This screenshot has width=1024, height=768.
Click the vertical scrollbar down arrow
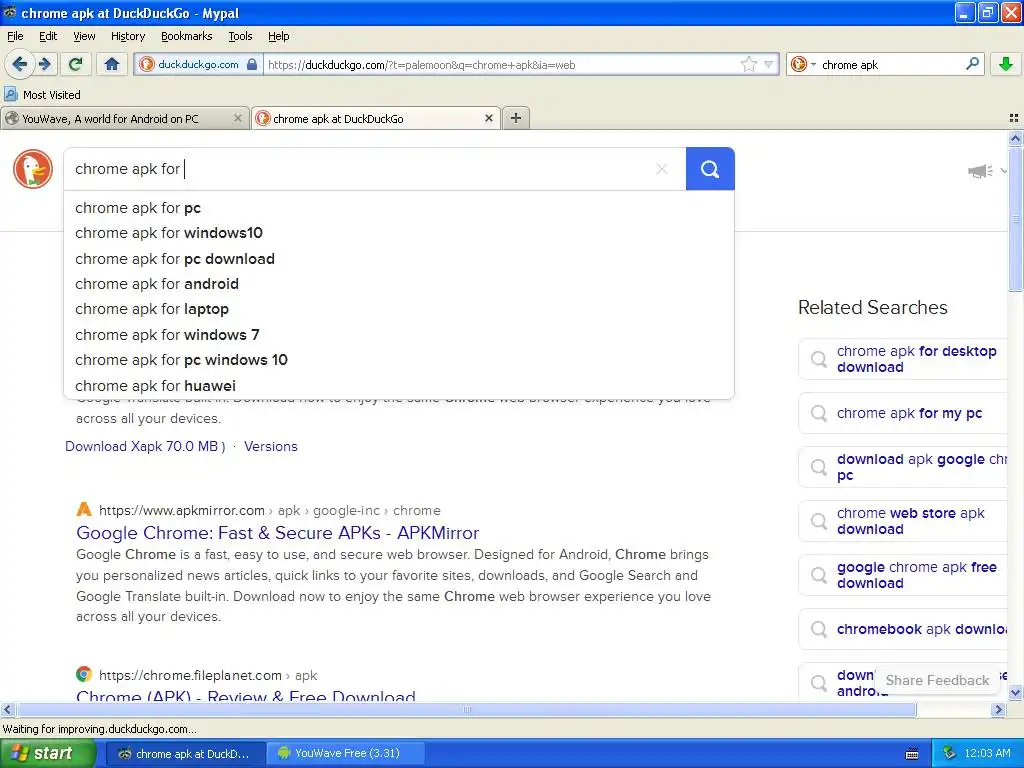(x=1015, y=693)
